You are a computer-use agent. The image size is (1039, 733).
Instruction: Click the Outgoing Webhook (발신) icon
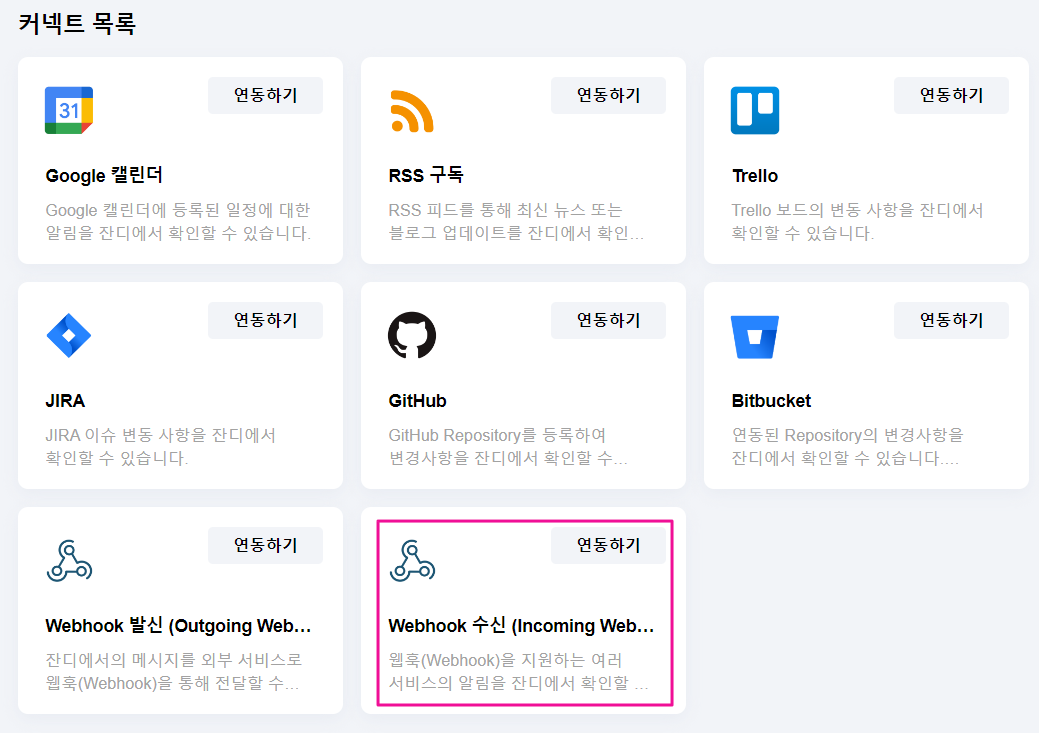point(69,560)
